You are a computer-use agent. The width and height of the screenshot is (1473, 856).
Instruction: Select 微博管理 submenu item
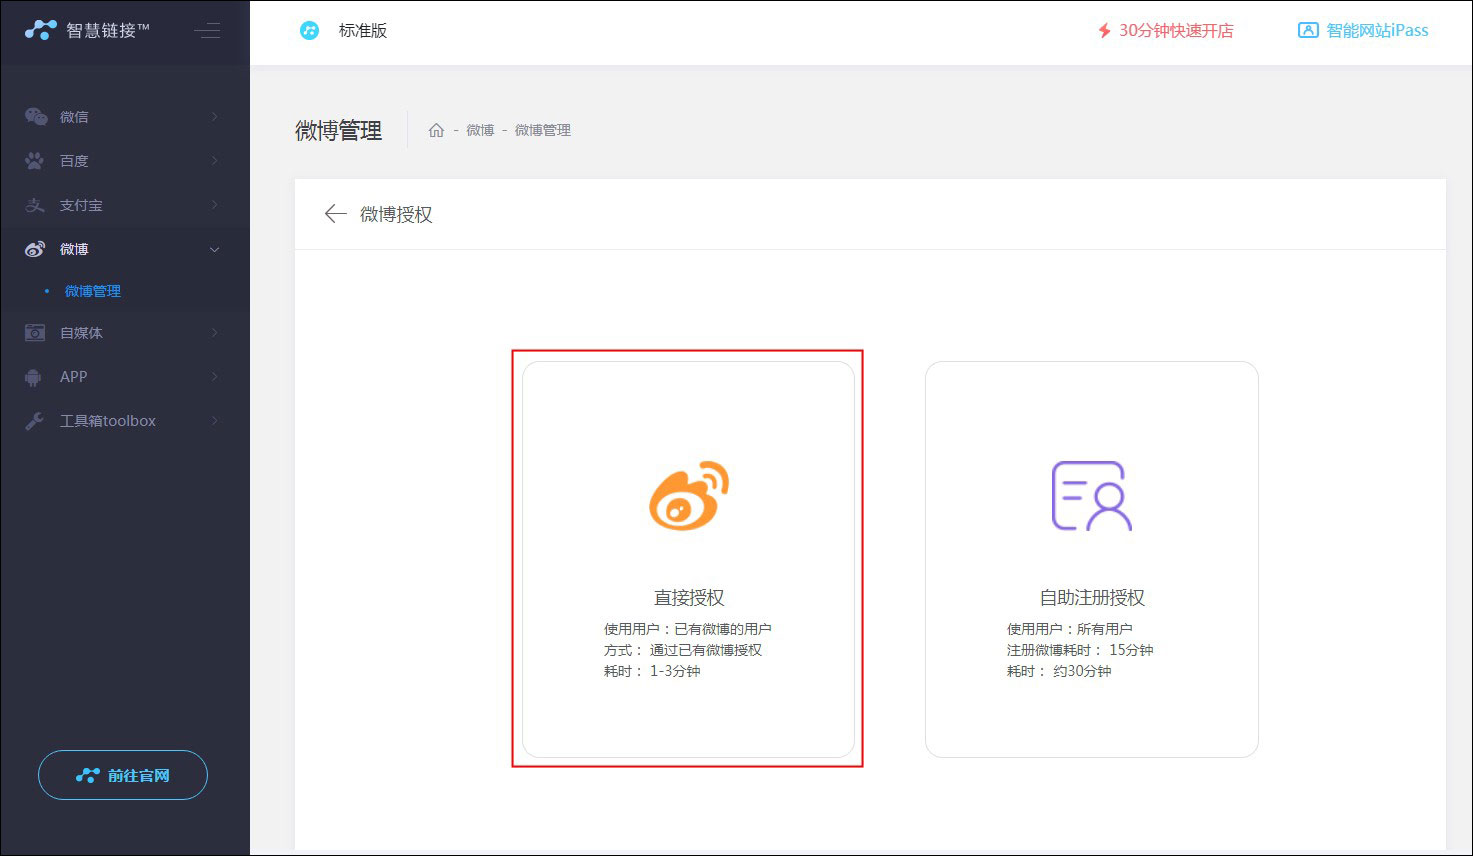click(x=93, y=291)
